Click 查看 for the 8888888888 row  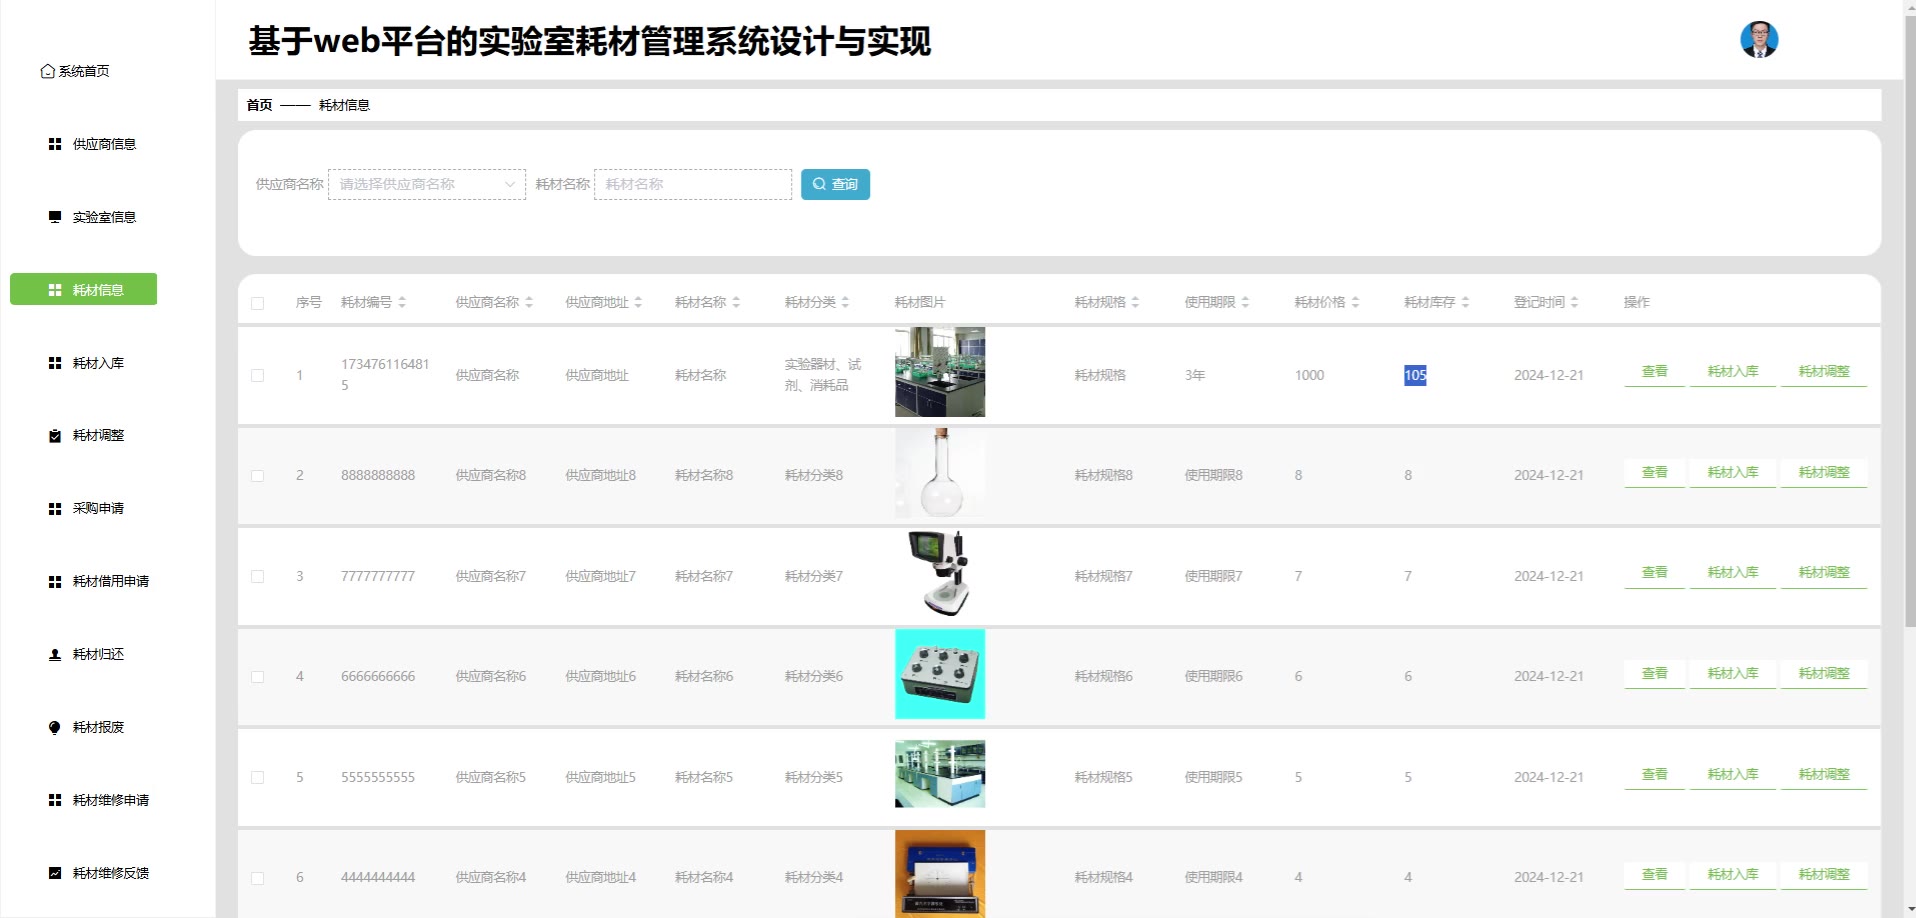coord(1654,472)
